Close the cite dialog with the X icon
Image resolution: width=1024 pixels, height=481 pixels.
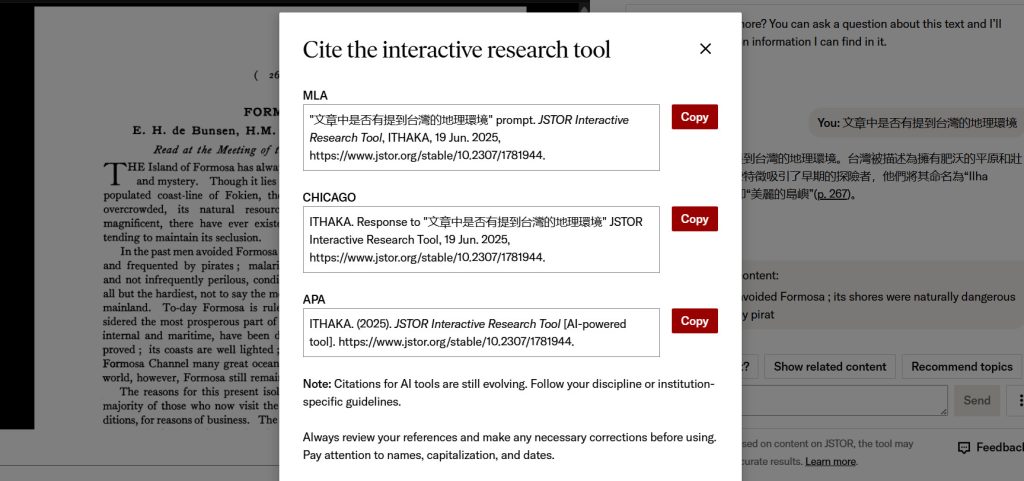click(705, 49)
